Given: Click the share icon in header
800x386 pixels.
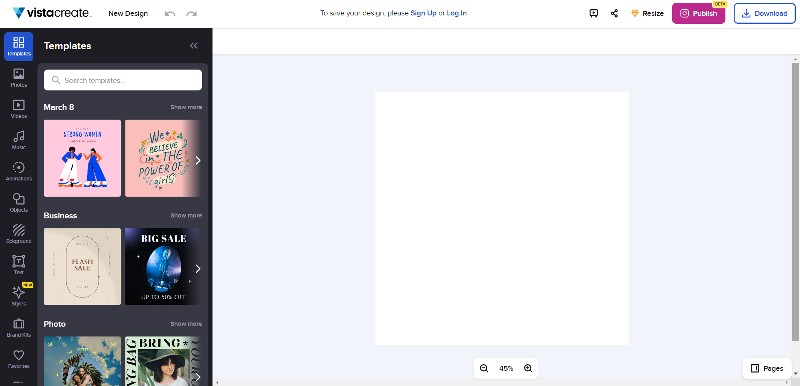Looking at the screenshot, I should tap(614, 14).
